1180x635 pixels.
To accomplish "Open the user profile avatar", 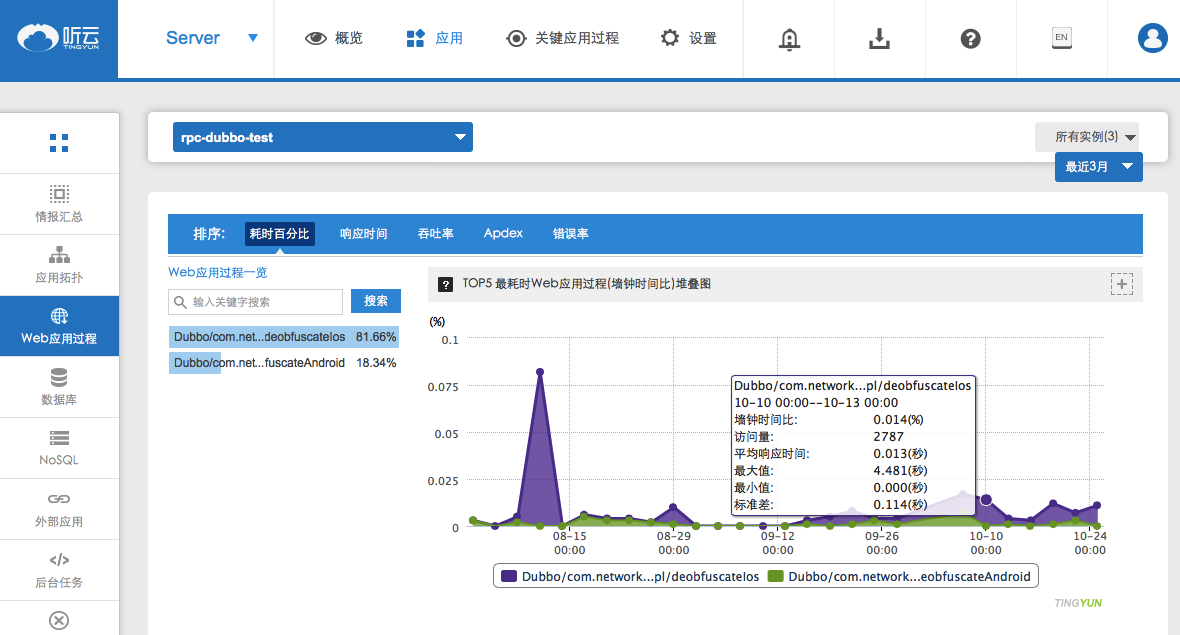I will click(1152, 39).
